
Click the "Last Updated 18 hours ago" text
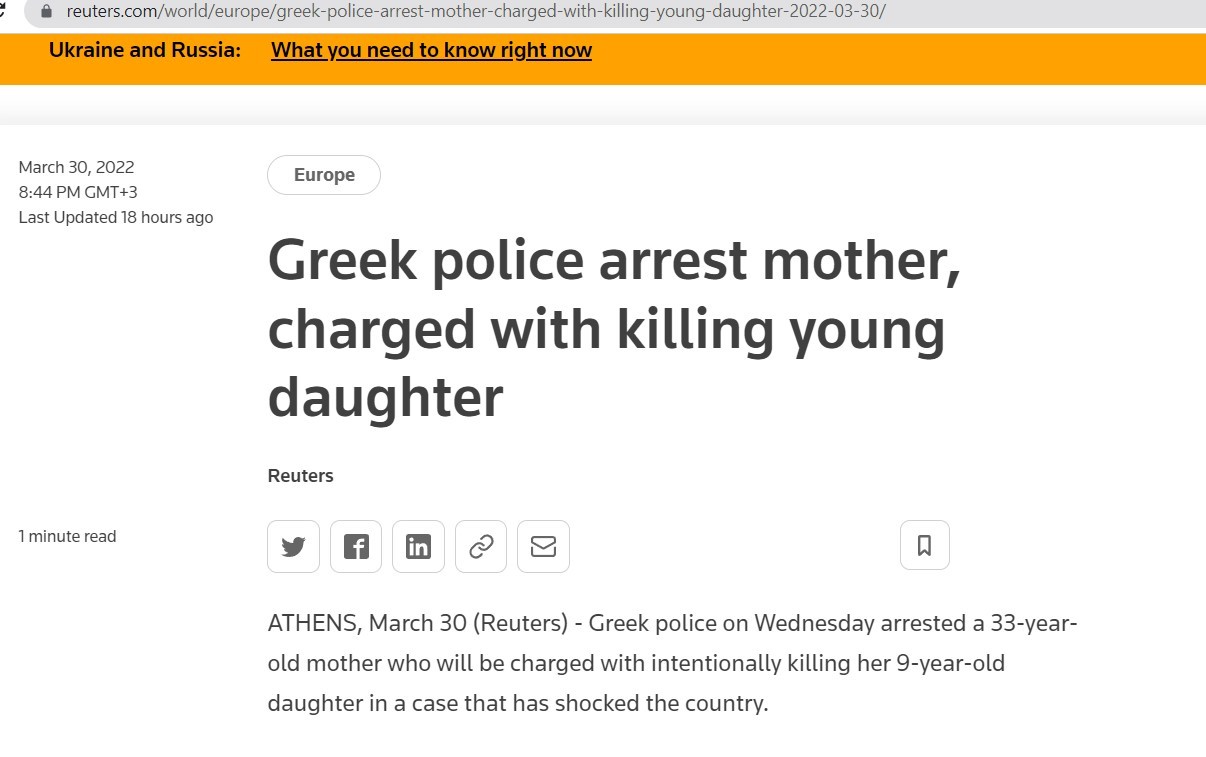[x=115, y=217]
